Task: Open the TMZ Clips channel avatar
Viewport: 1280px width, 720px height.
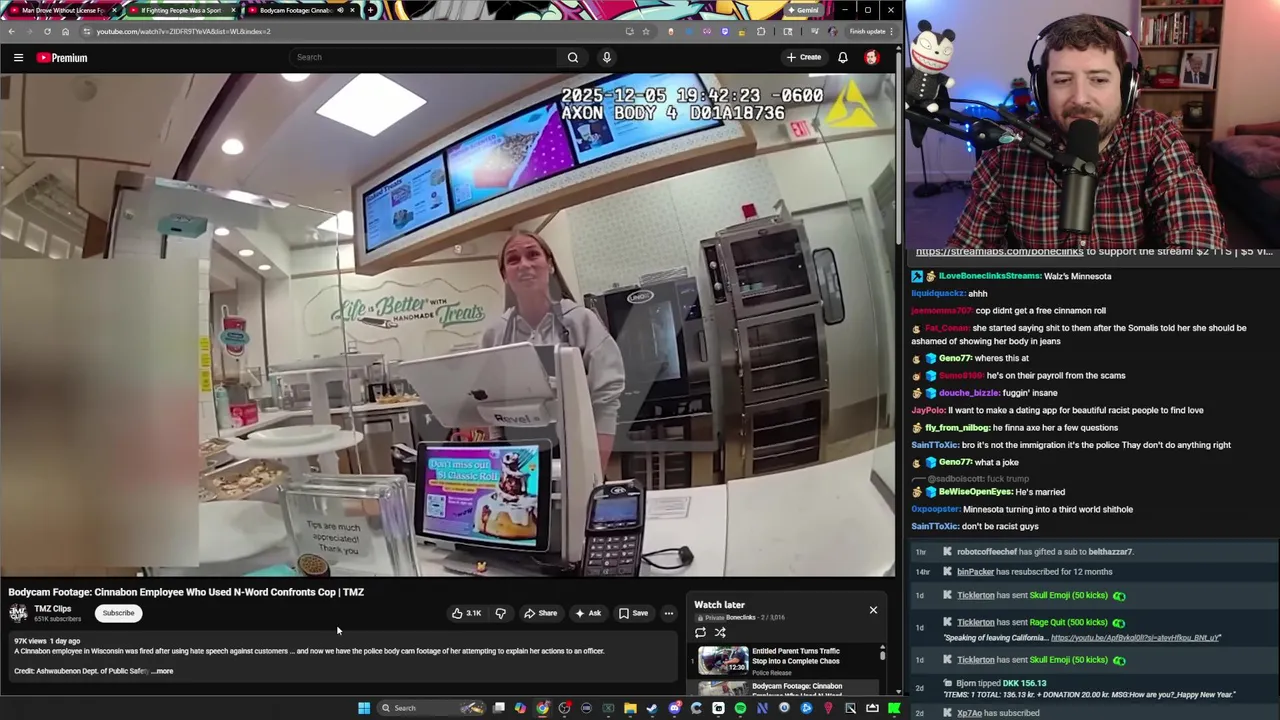Action: point(18,613)
